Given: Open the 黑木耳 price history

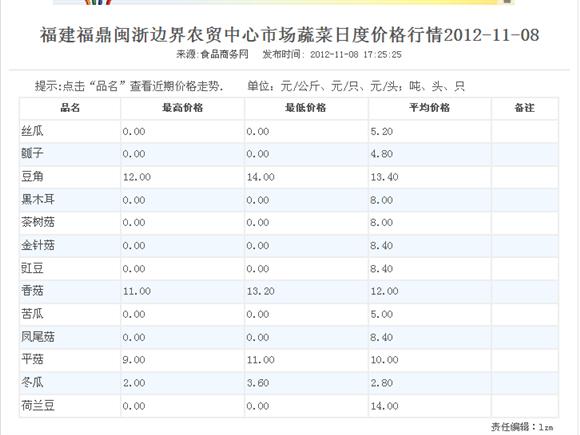Looking at the screenshot, I should 38,199.
